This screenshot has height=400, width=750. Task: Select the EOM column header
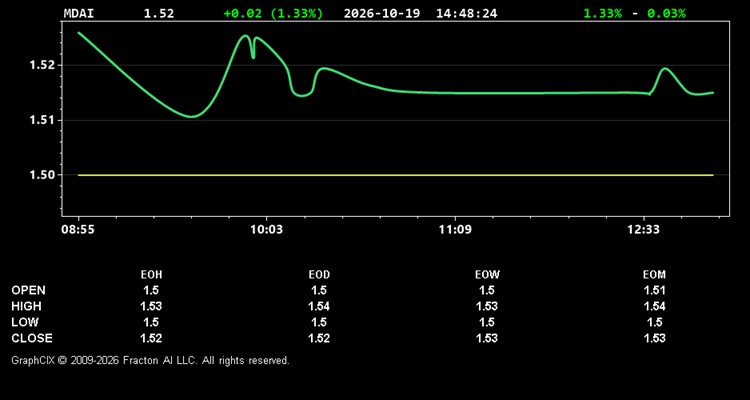(654, 275)
